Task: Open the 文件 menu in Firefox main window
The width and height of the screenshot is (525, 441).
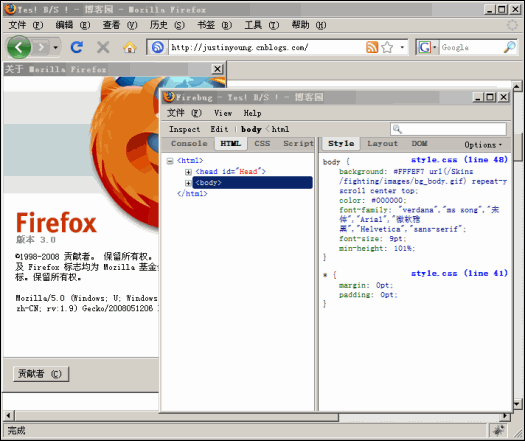Action: pyautogui.click(x=25, y=25)
